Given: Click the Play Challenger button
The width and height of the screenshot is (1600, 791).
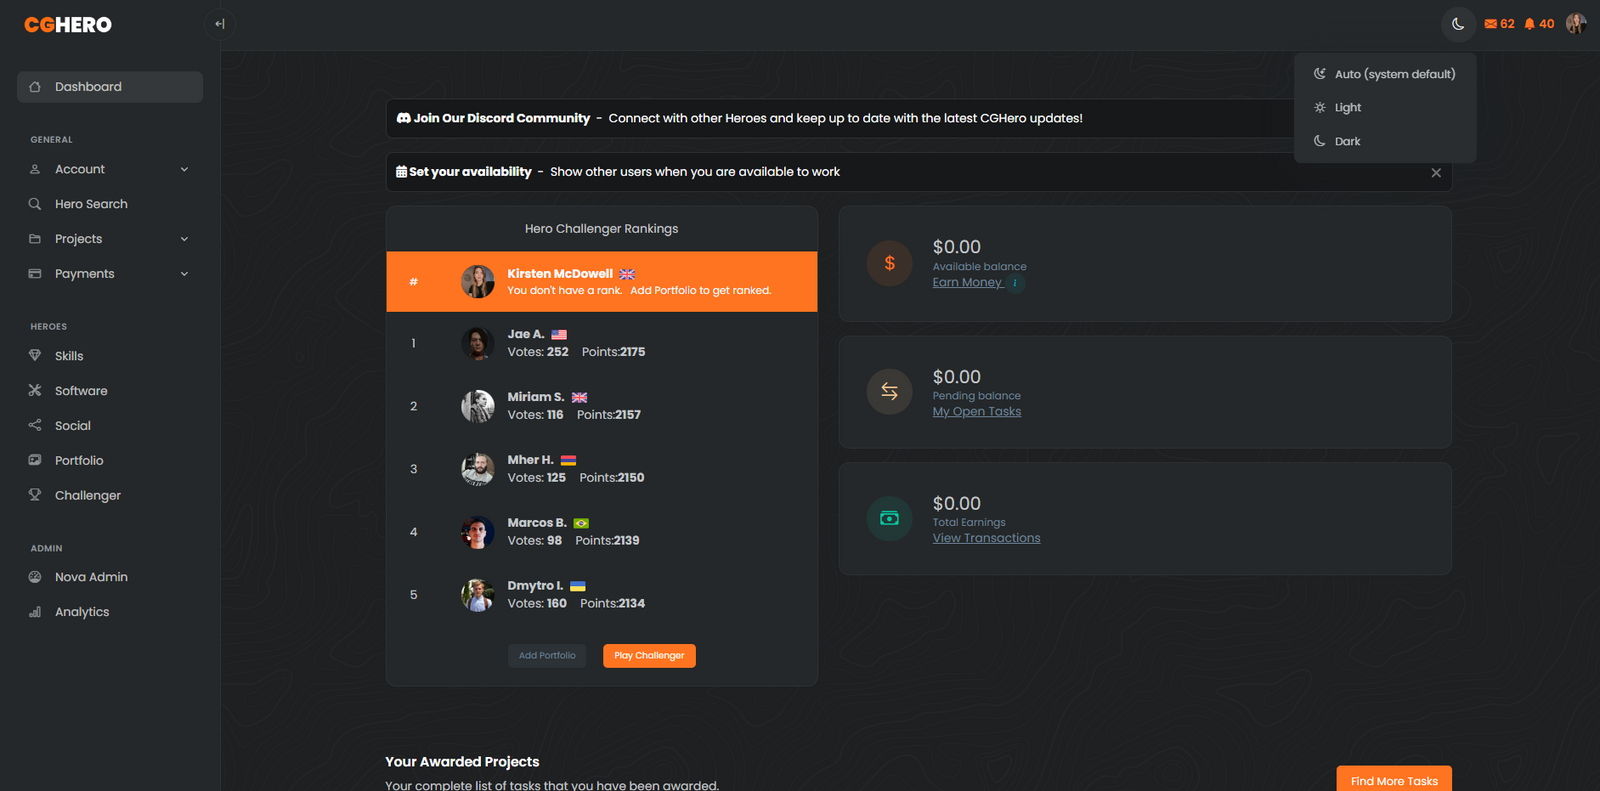Looking at the screenshot, I should [x=649, y=656].
